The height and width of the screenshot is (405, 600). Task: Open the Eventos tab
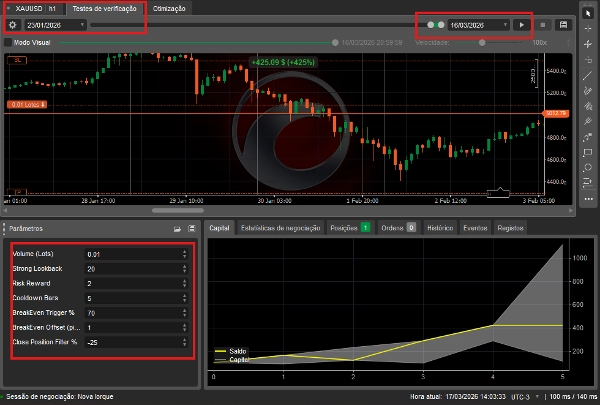(475, 228)
